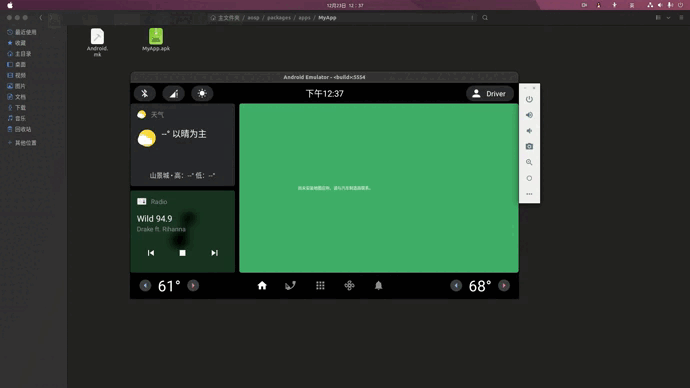Click the aosp breadcrumb in path bar
Screen dimensions: 690x388
(253, 18)
